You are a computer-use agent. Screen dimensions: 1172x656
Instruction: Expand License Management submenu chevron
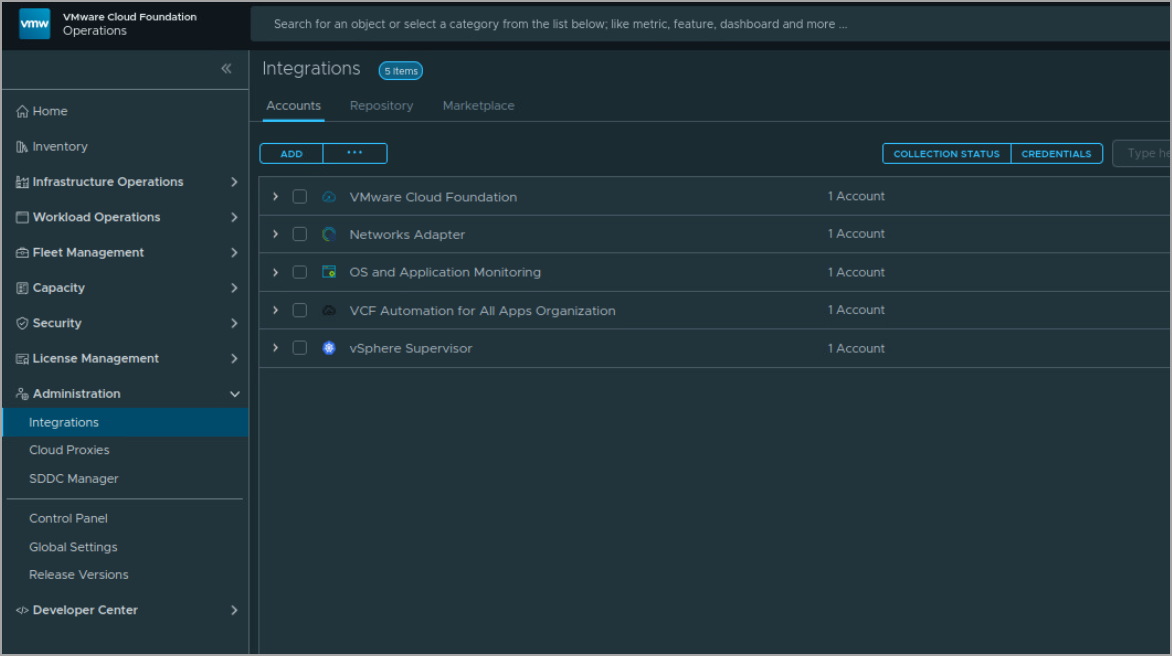coord(234,359)
